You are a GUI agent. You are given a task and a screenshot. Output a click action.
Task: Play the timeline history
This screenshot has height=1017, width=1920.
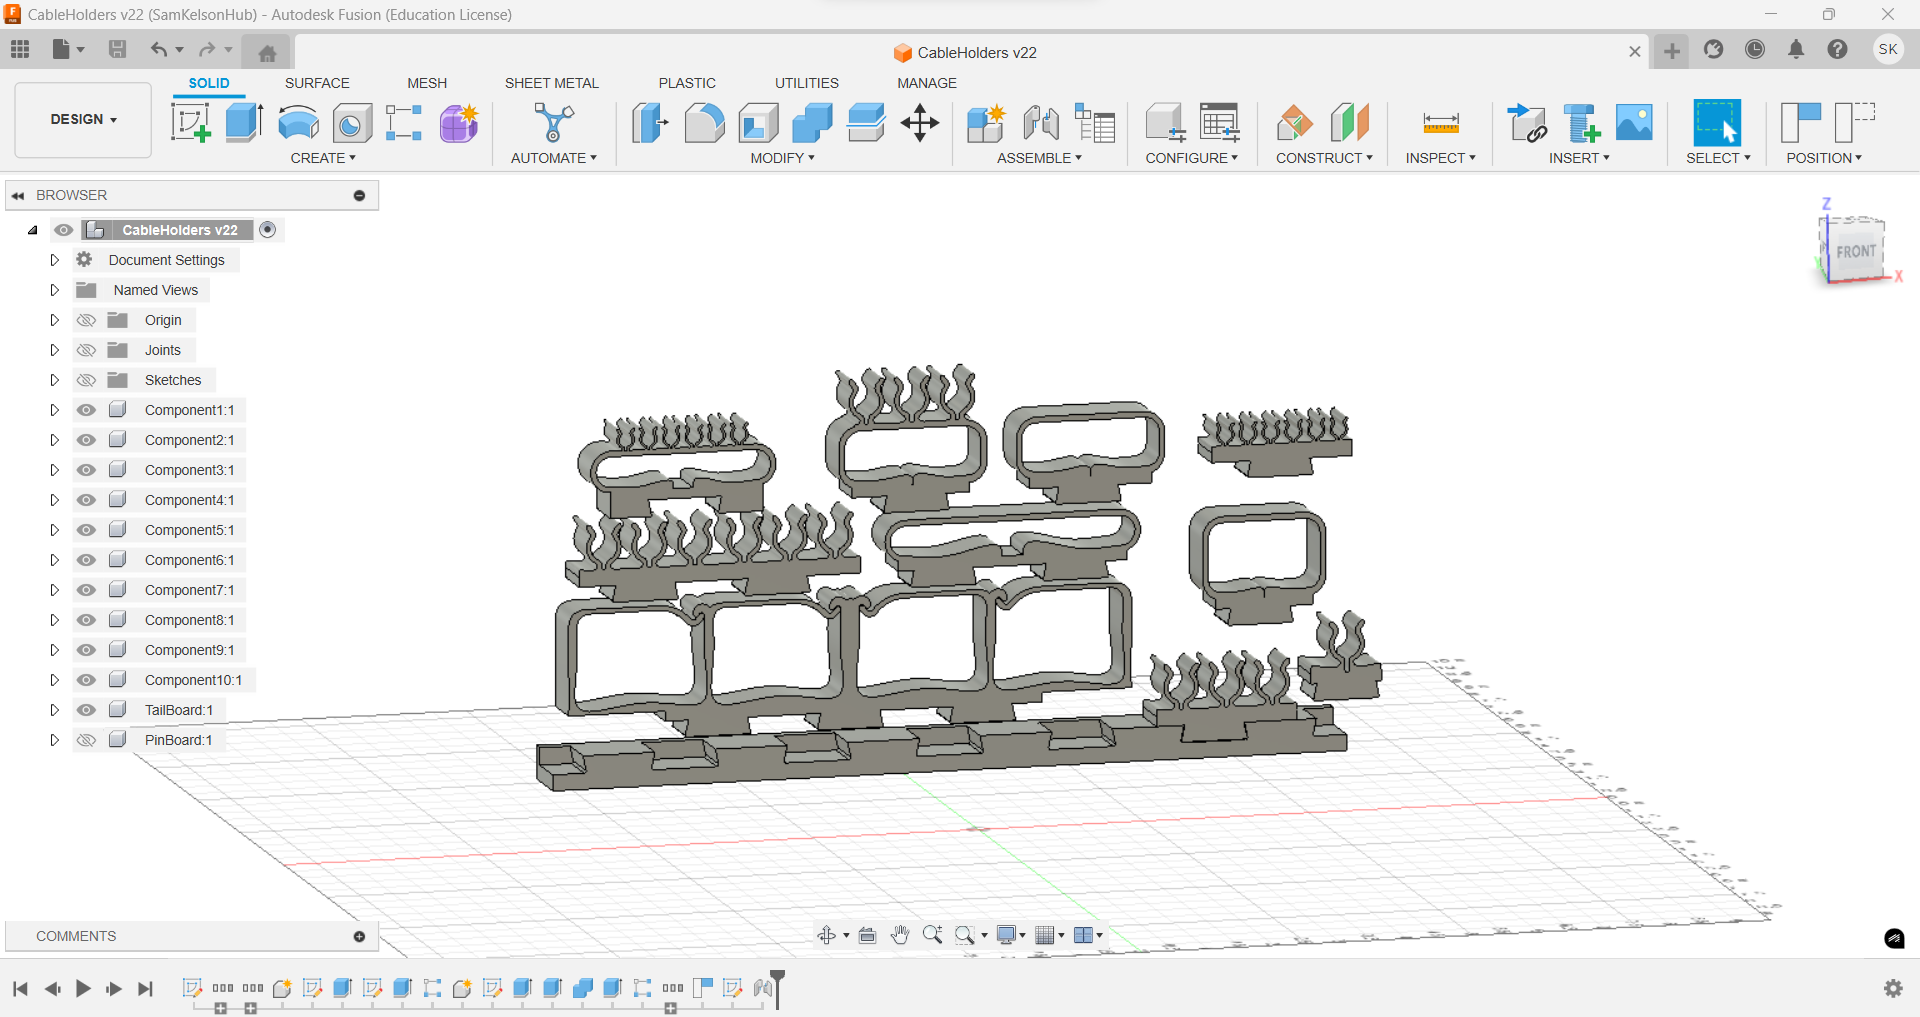[83, 988]
